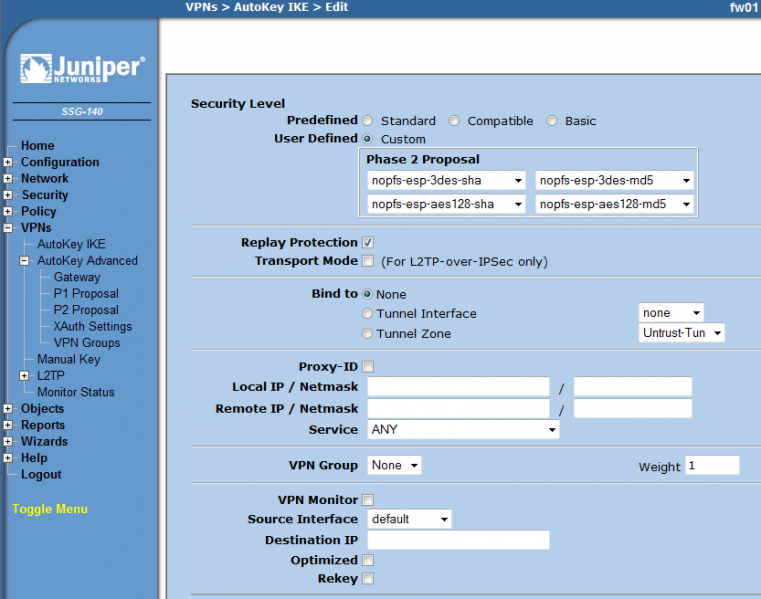Image resolution: width=761 pixels, height=599 pixels.
Task: Select the Standard predefined security level
Action: click(367, 121)
